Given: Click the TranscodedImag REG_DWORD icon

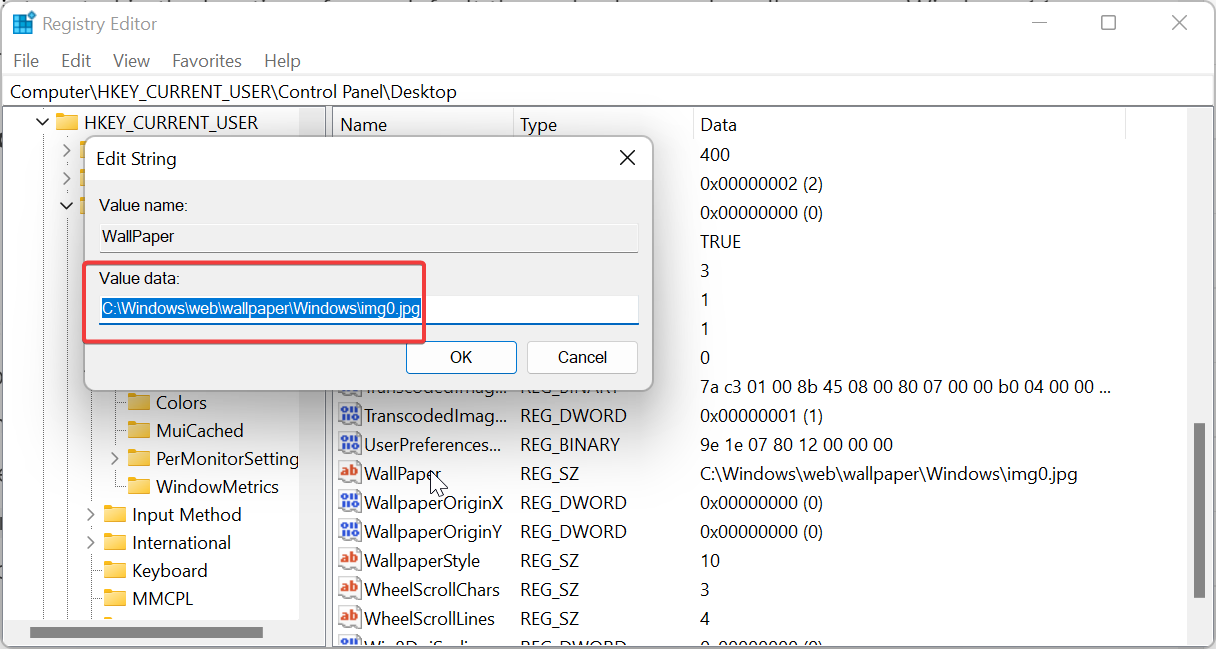Looking at the screenshot, I should click(x=348, y=415).
